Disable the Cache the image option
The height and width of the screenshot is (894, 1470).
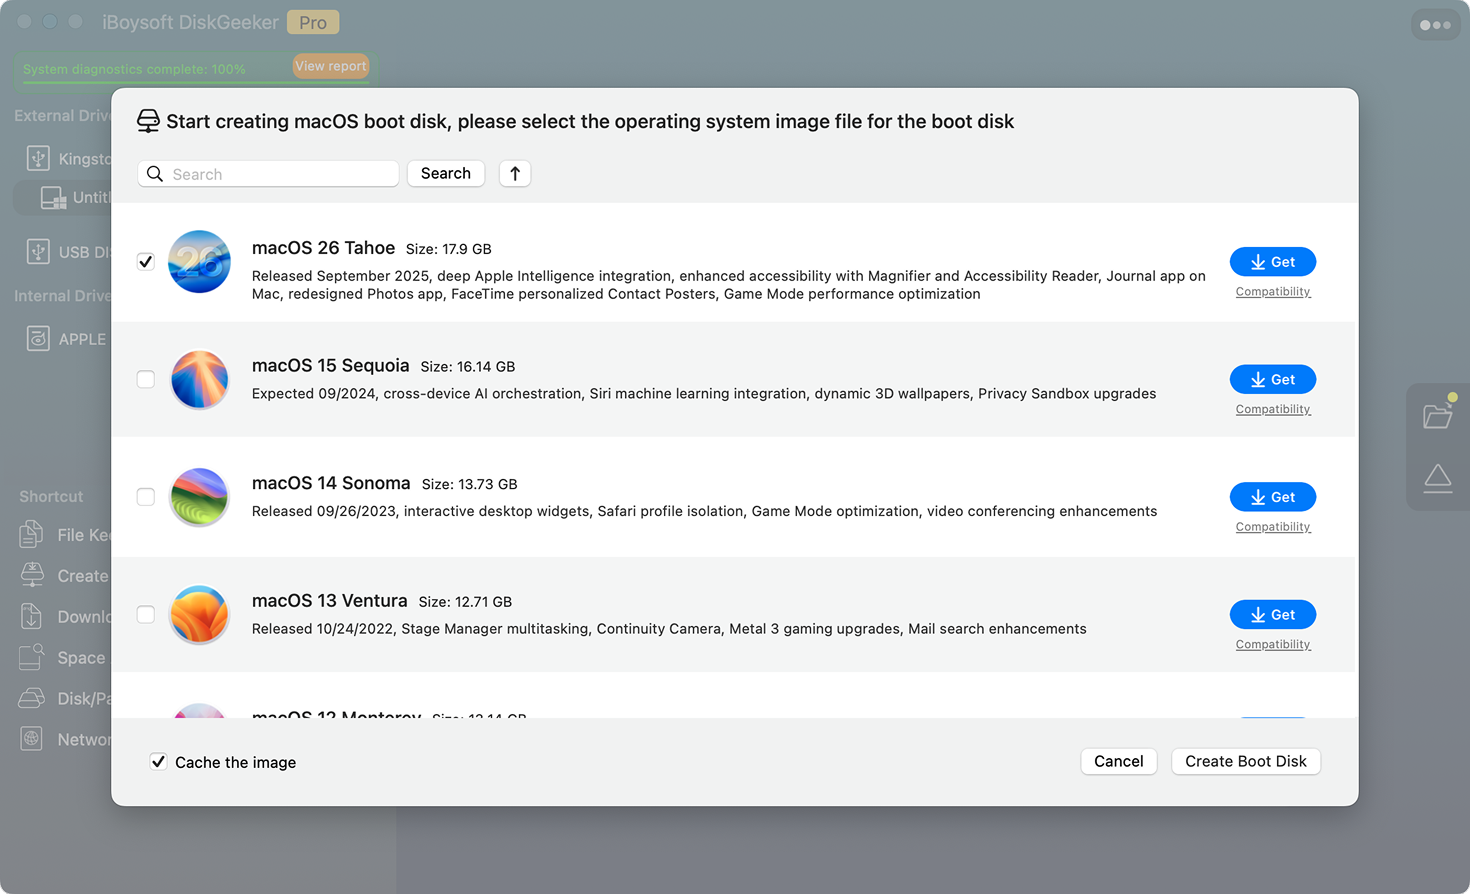159,762
